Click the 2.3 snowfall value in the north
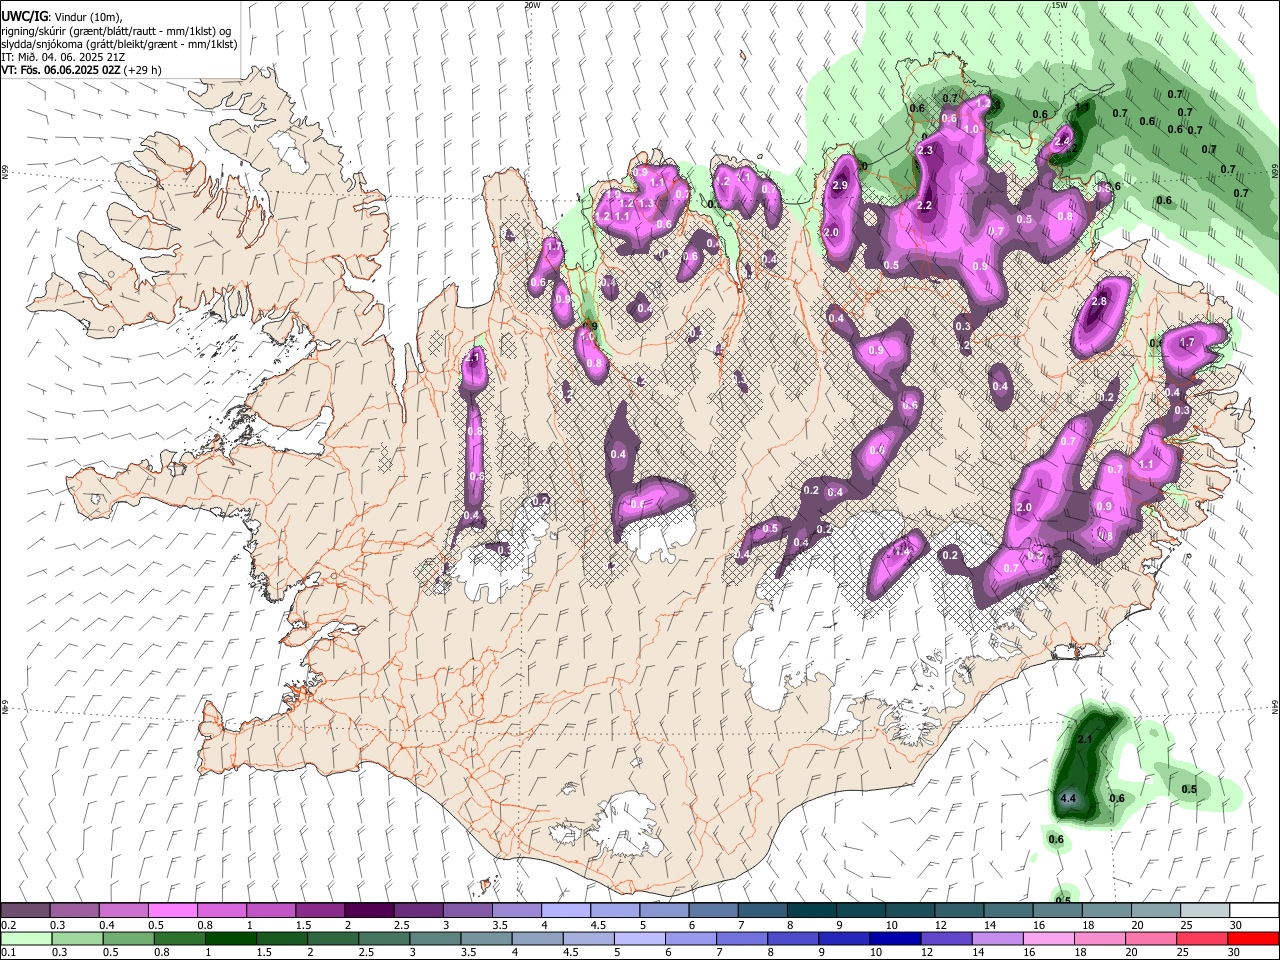The image size is (1280, 960). pyautogui.click(x=925, y=151)
